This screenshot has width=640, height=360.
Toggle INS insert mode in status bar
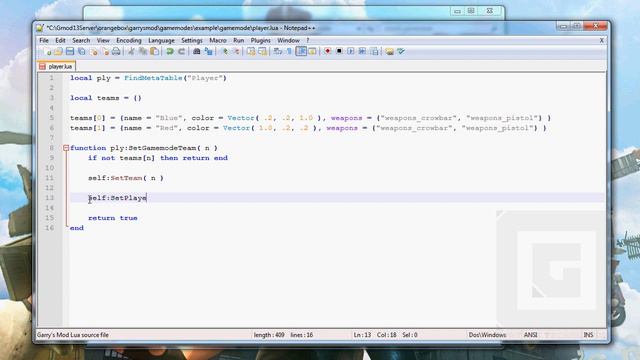coord(588,335)
